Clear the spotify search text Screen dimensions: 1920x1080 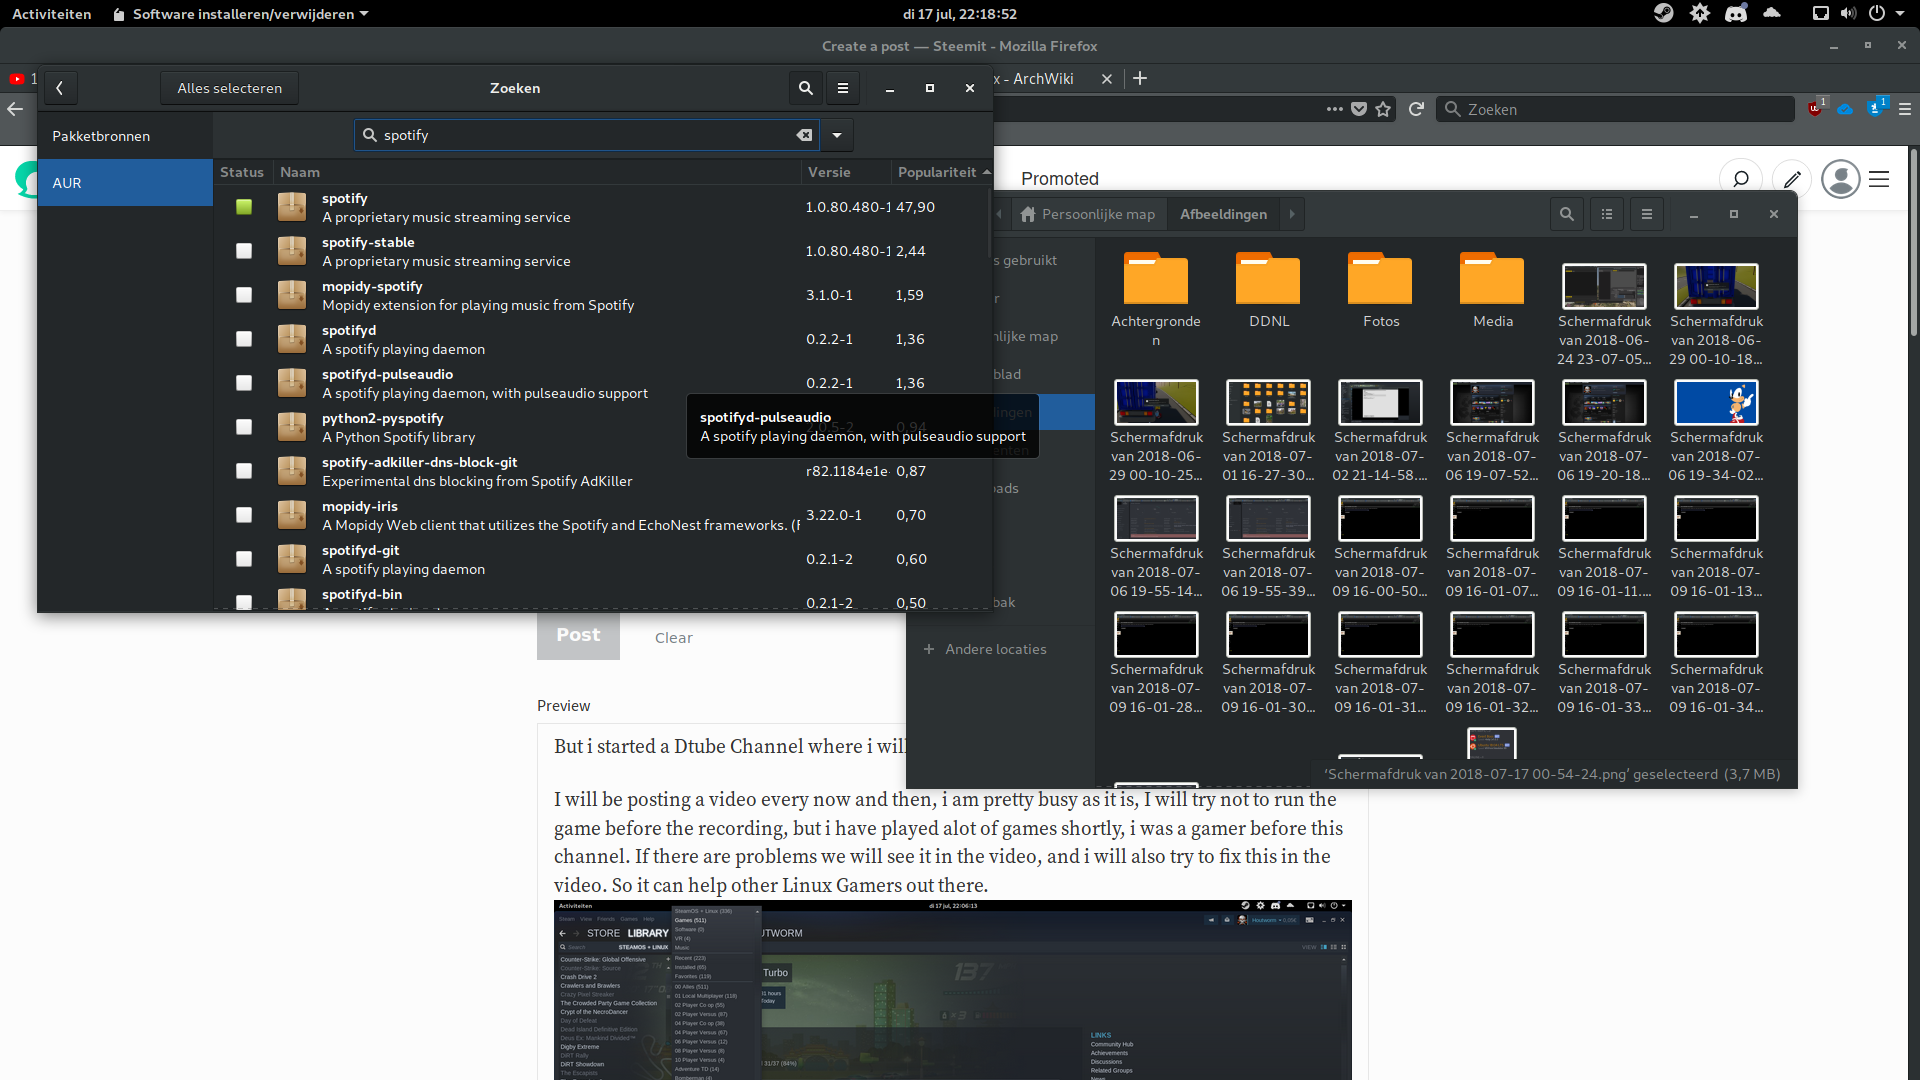(804, 135)
